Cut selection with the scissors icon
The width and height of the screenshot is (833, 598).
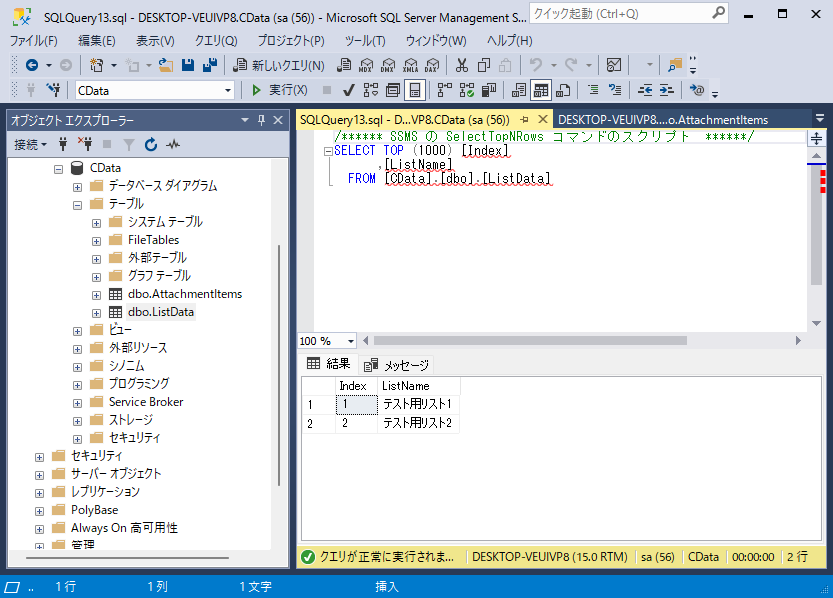[x=462, y=65]
